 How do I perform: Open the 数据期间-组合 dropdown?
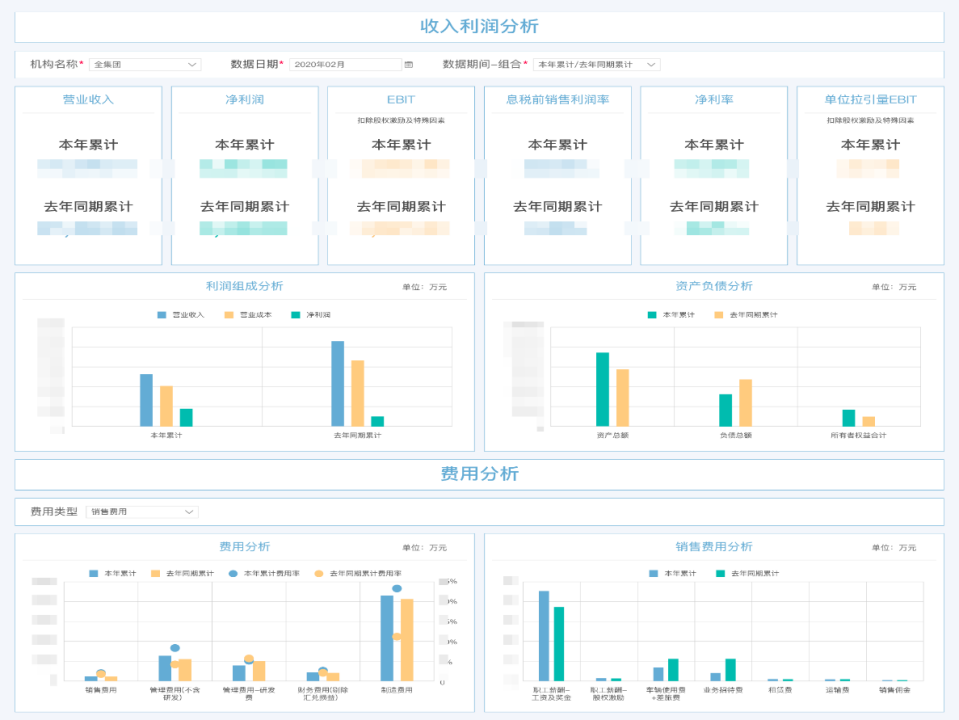click(596, 65)
